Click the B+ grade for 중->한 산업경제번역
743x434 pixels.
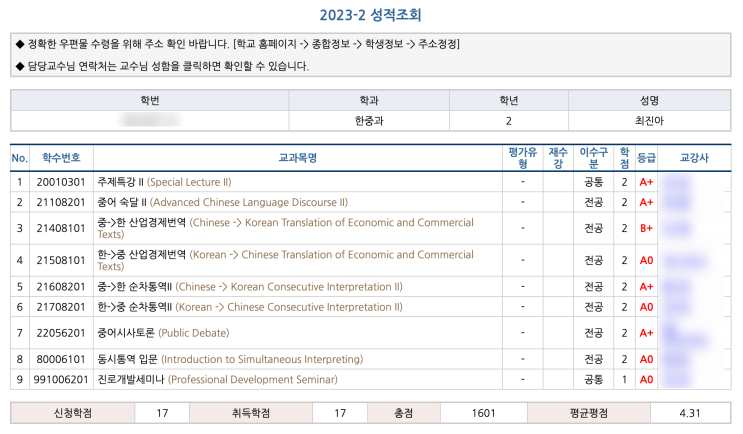point(646,228)
